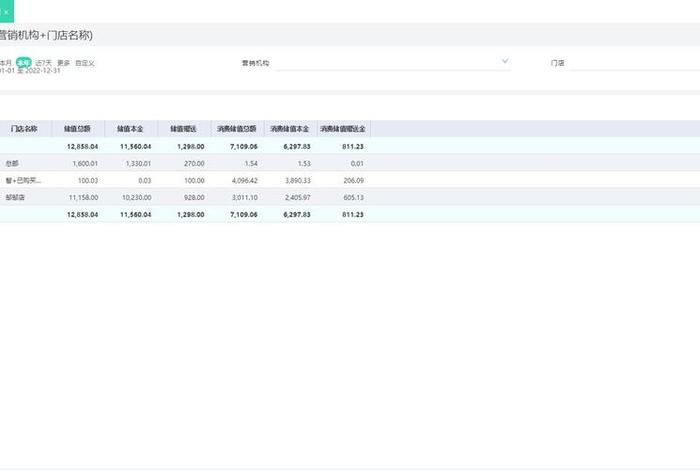This screenshot has width=700, height=470.
Task: Click the 储值总额 column header
Action: [77, 129]
